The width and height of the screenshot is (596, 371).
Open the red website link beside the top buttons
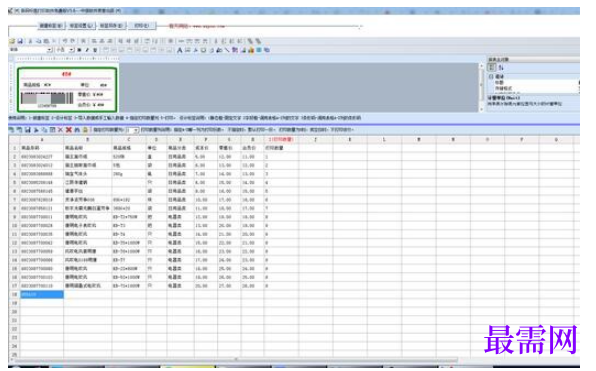(x=197, y=26)
